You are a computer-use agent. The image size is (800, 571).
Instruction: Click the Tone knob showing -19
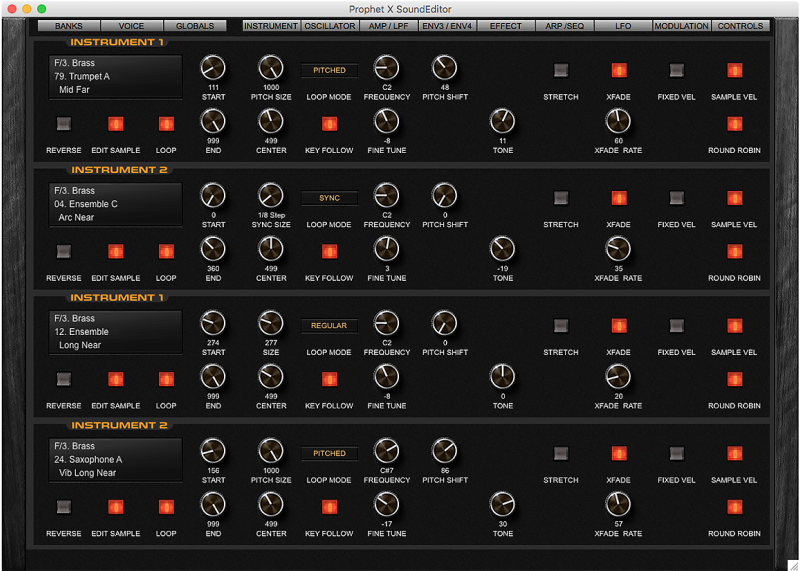502,249
